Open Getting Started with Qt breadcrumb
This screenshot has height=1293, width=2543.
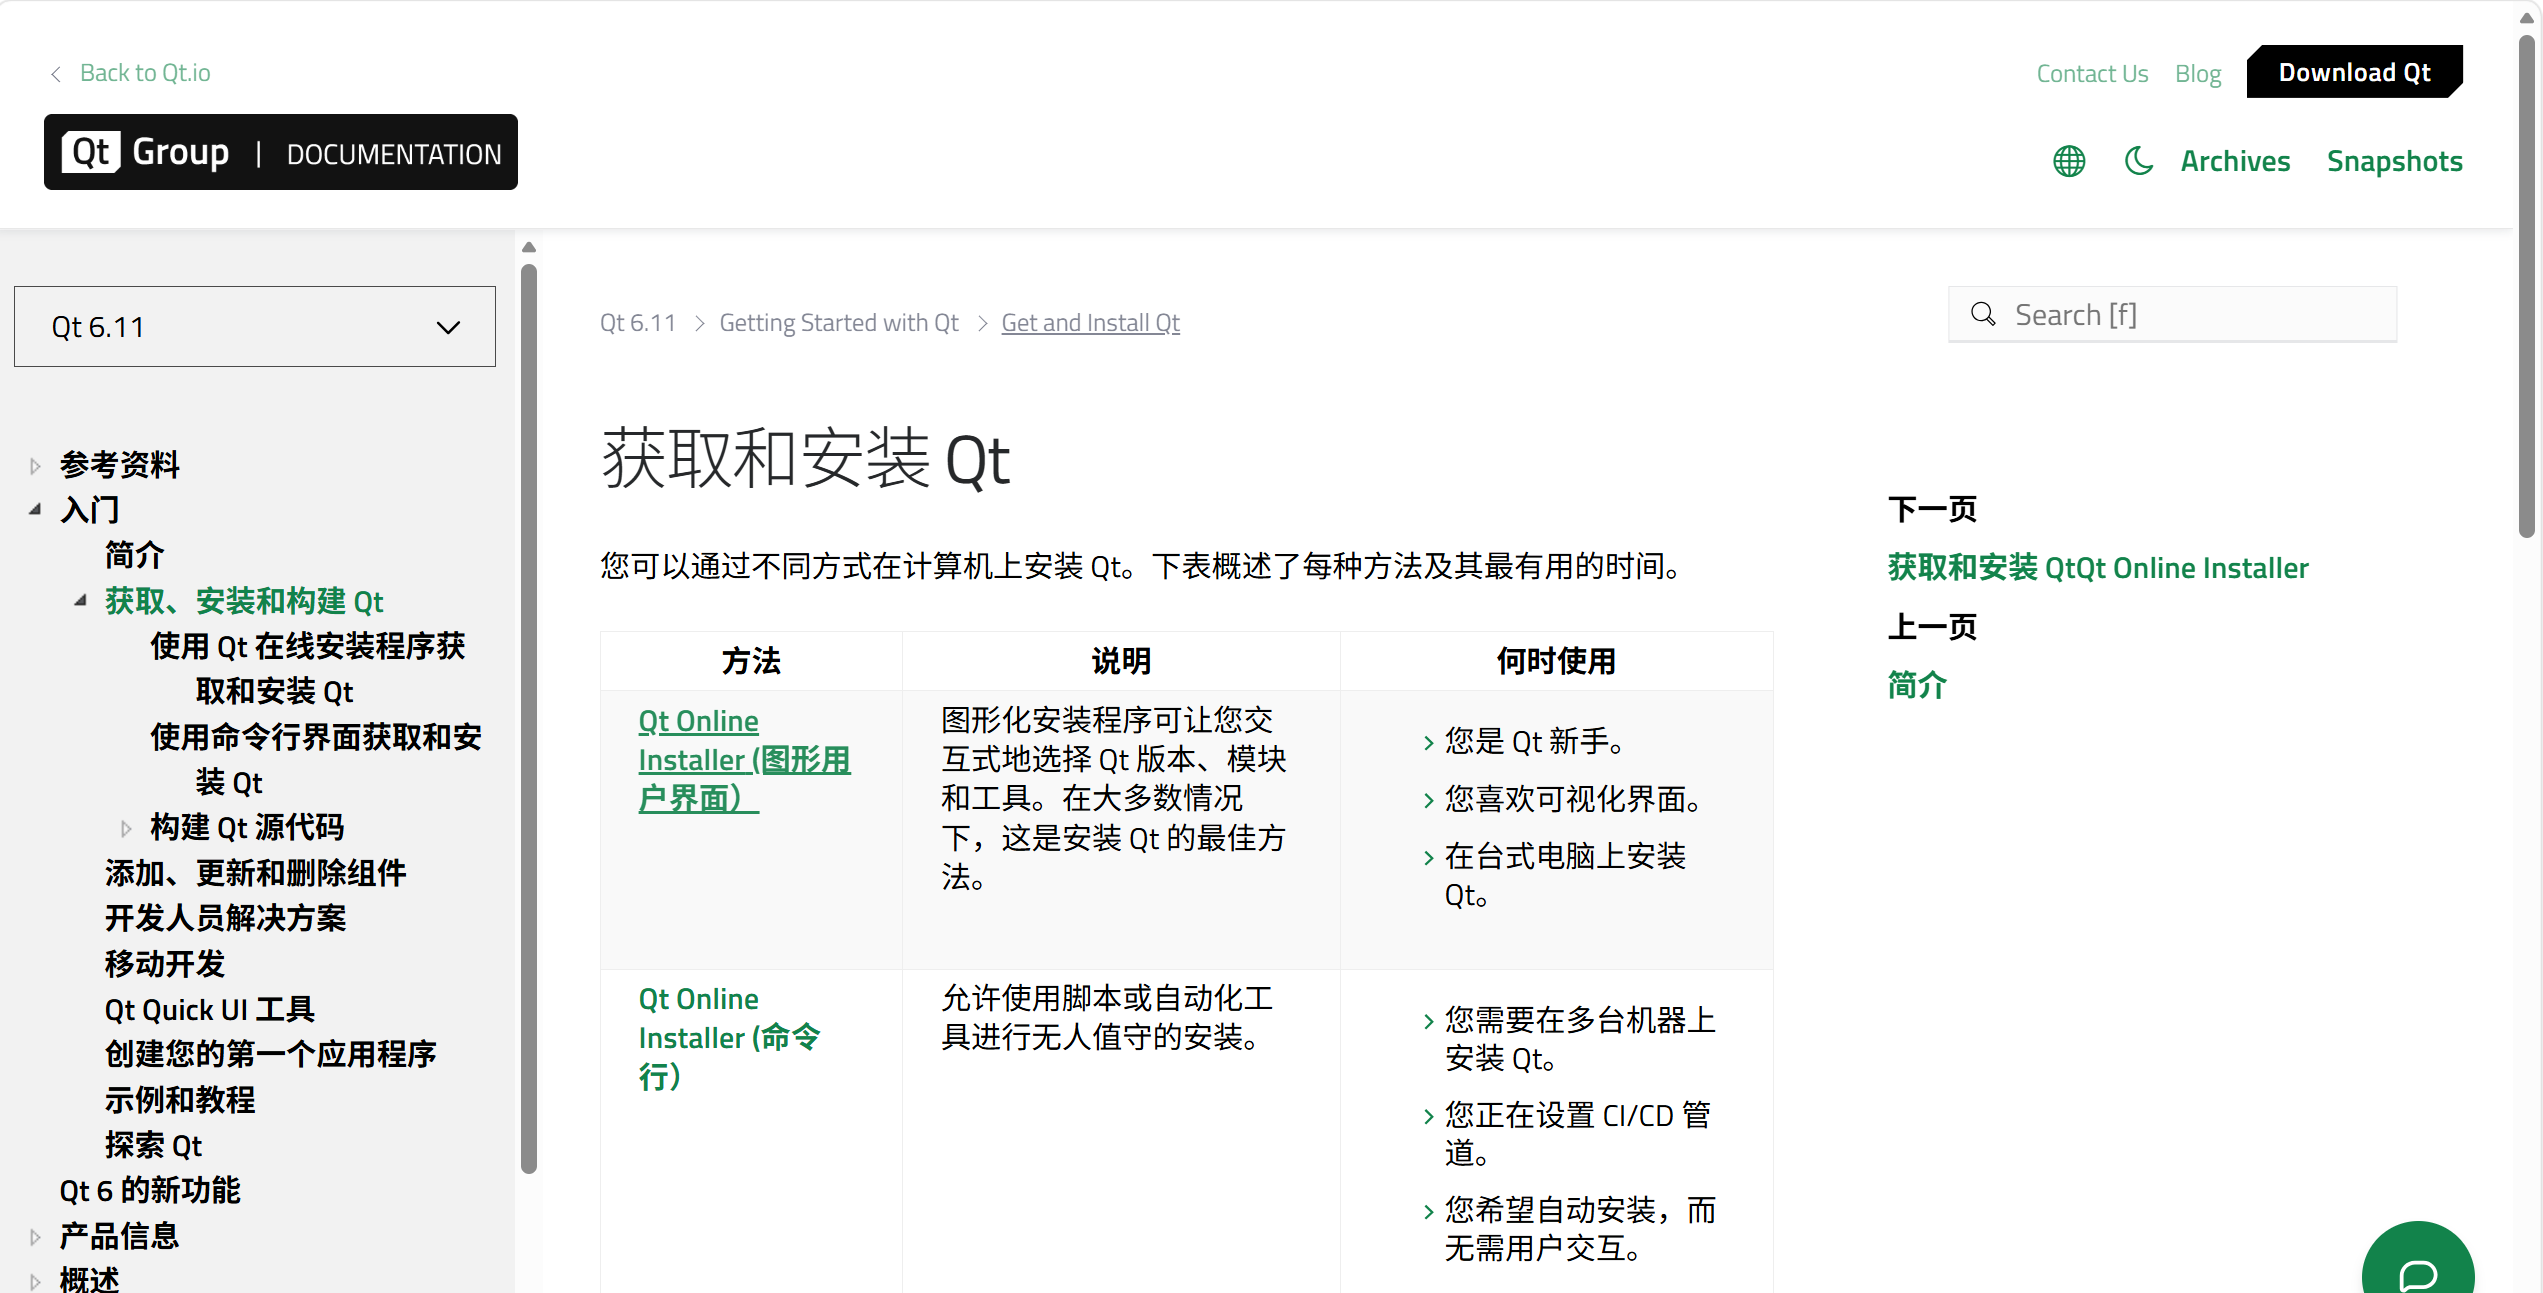[x=839, y=323]
